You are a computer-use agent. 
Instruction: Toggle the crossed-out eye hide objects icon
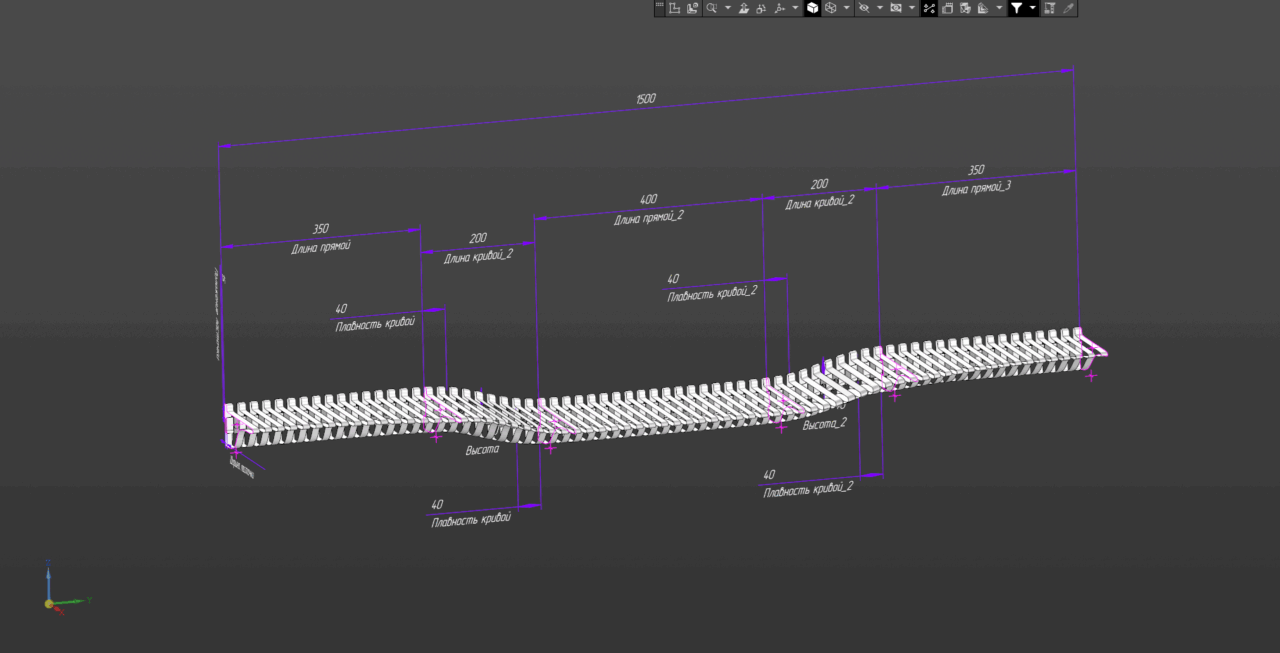pos(863,8)
